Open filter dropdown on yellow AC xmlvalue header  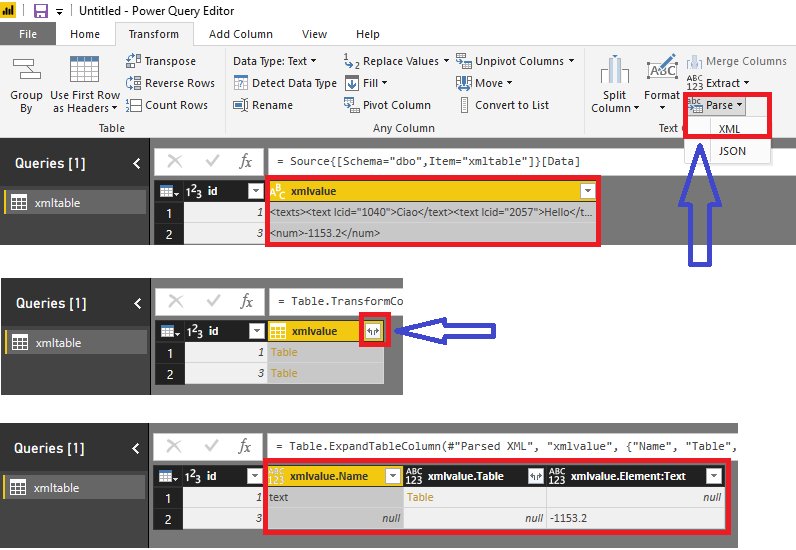click(587, 191)
